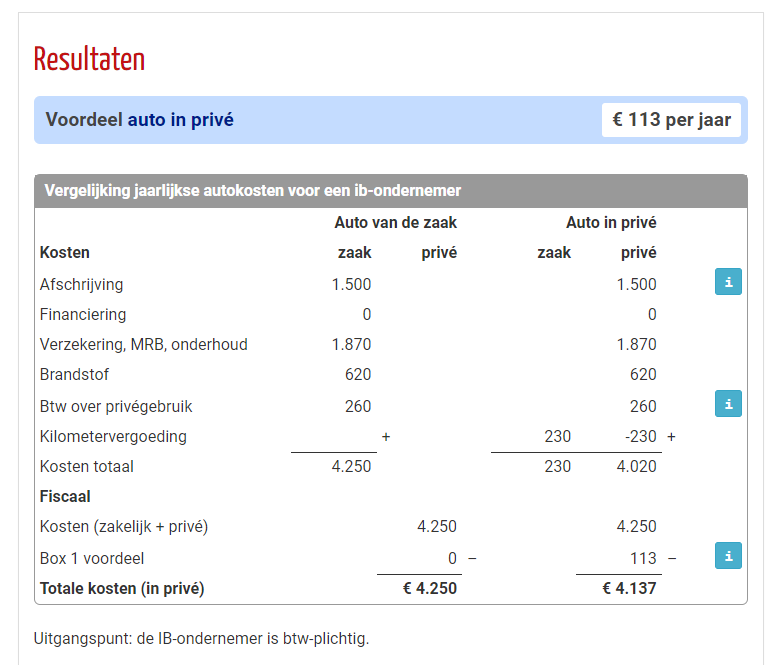Select the Verzekering, MRB, onderhoud label
This screenshot has height=665, width=780.
[144, 344]
